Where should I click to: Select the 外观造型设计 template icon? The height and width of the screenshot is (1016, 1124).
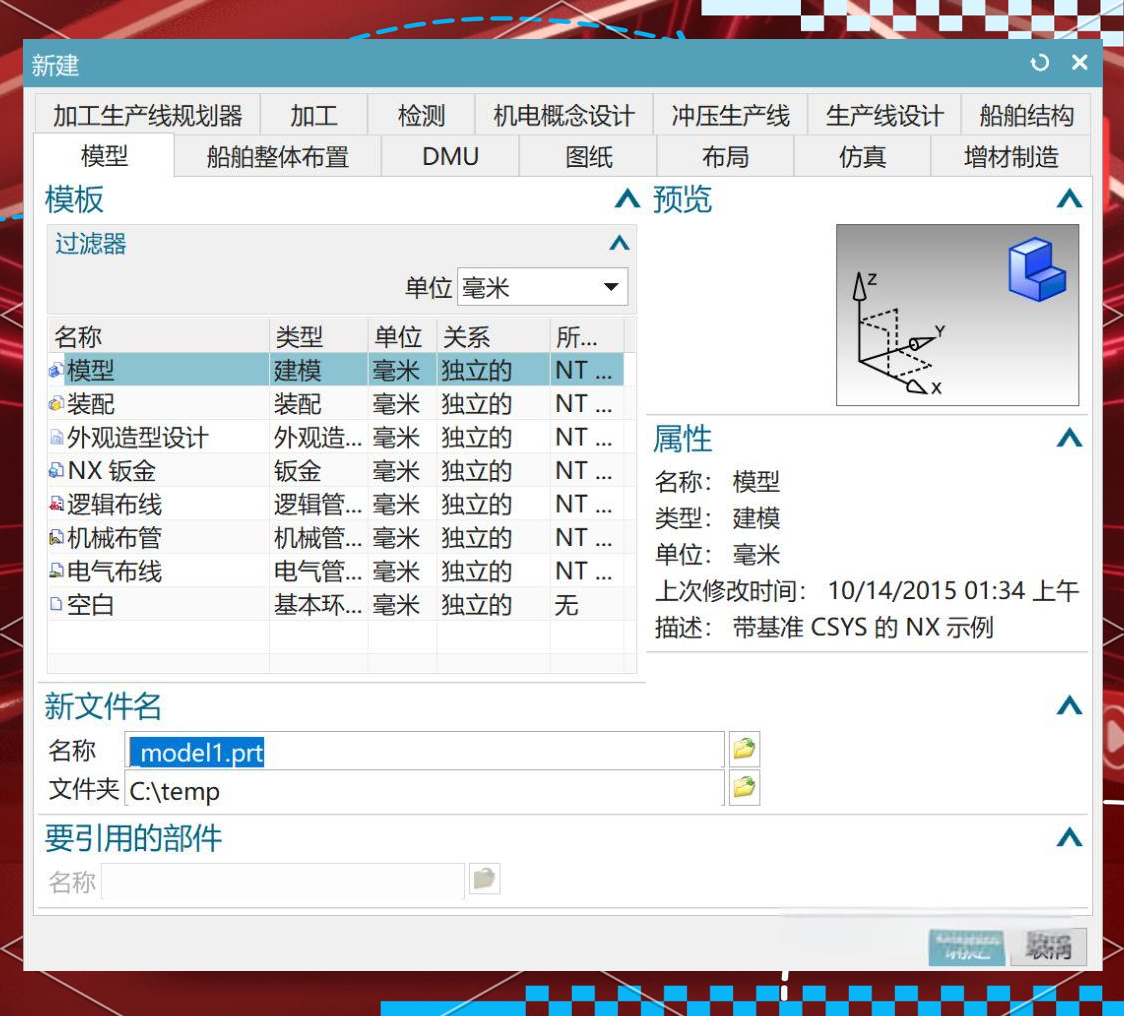point(56,437)
